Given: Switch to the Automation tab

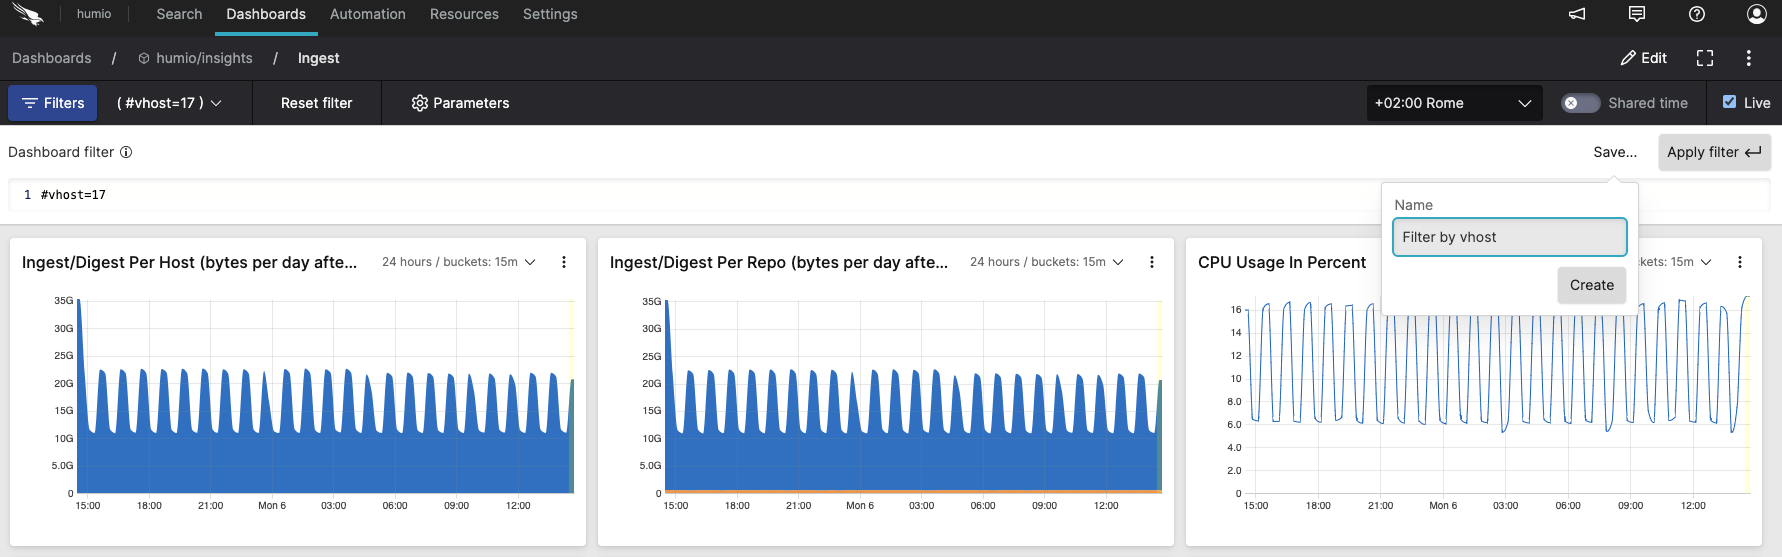Looking at the screenshot, I should pos(367,14).
